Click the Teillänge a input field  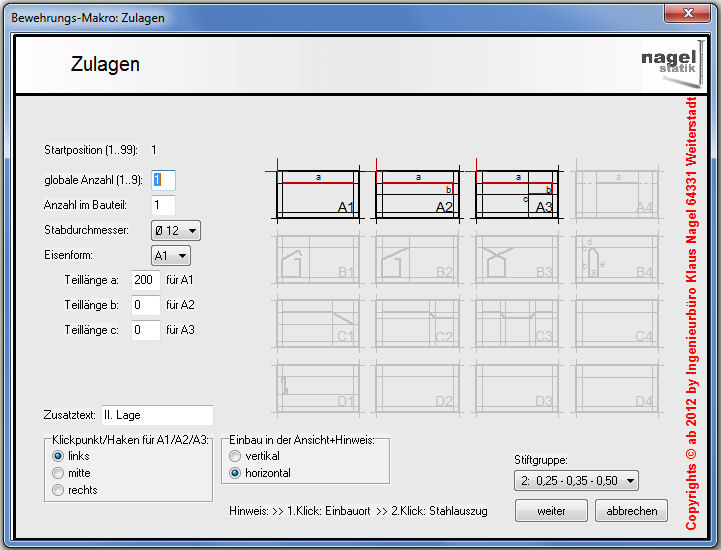[x=146, y=280]
